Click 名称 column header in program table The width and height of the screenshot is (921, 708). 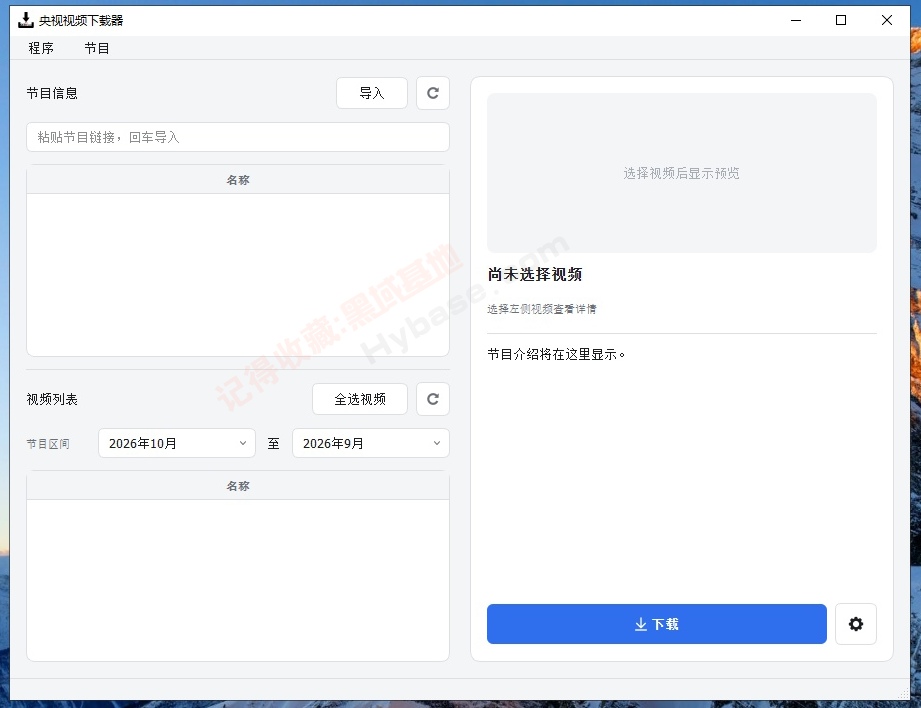pos(238,180)
